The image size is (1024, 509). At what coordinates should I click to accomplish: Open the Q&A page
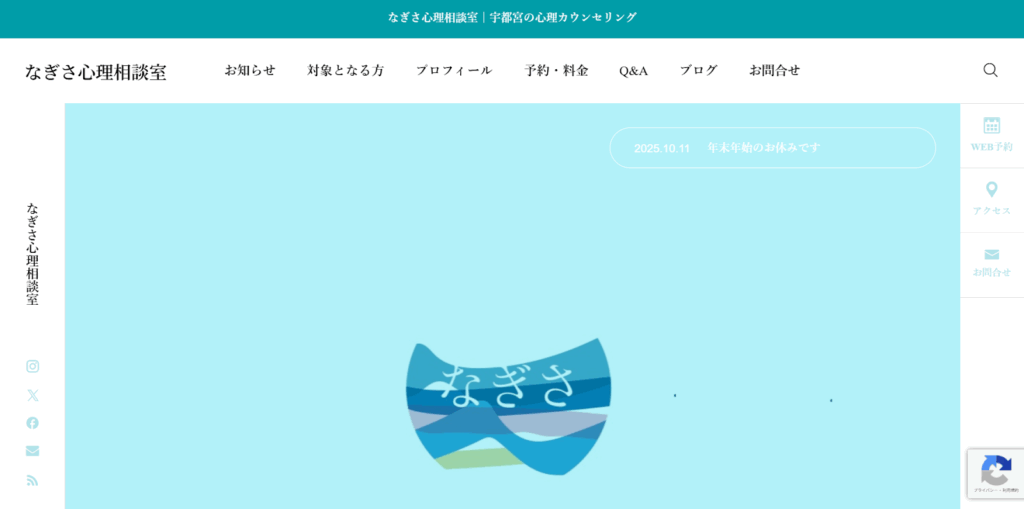coord(633,70)
